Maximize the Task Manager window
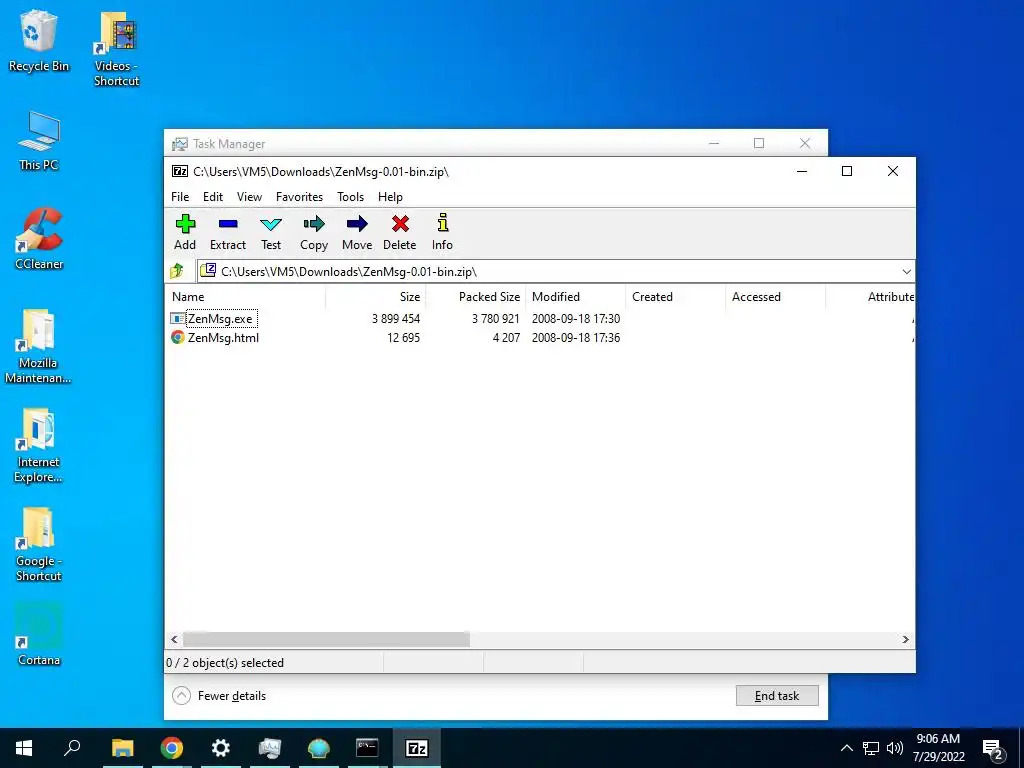The height and width of the screenshot is (768, 1024). tap(759, 143)
